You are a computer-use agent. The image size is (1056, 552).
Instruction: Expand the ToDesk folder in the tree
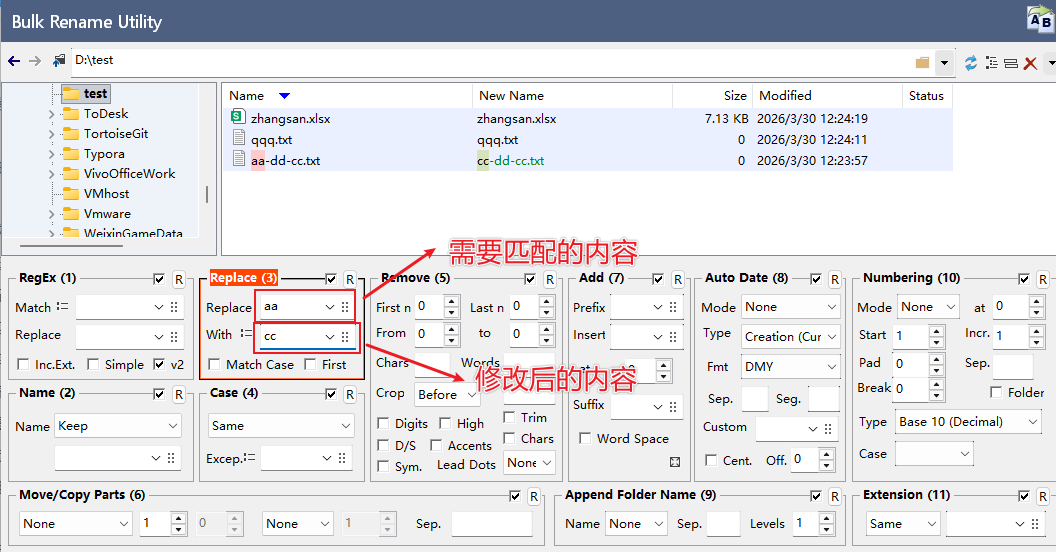tap(51, 114)
